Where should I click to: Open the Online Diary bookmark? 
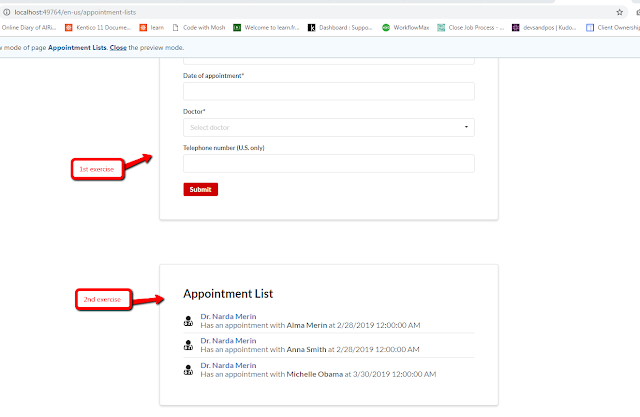coord(28,27)
